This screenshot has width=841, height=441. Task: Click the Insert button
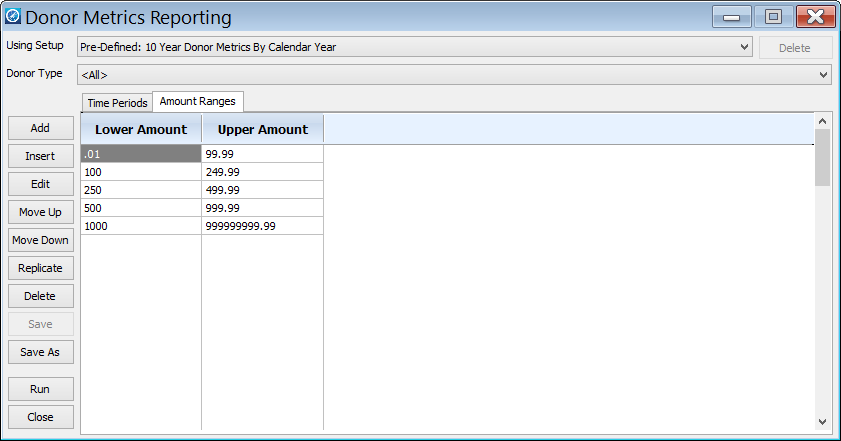click(41, 156)
